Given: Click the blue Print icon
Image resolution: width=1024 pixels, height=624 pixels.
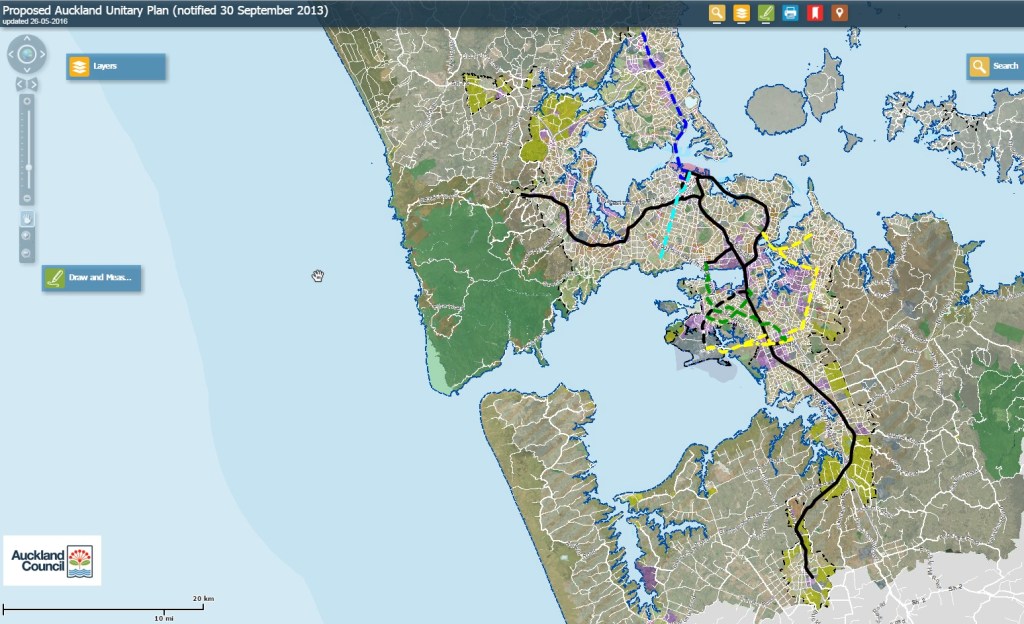Looking at the screenshot, I should coord(790,13).
